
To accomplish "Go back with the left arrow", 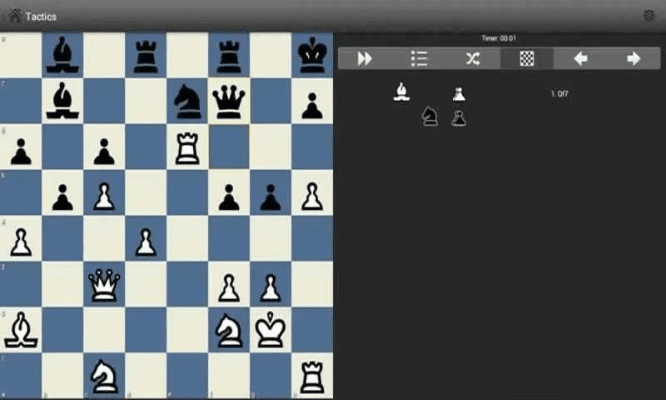I will 581,59.
